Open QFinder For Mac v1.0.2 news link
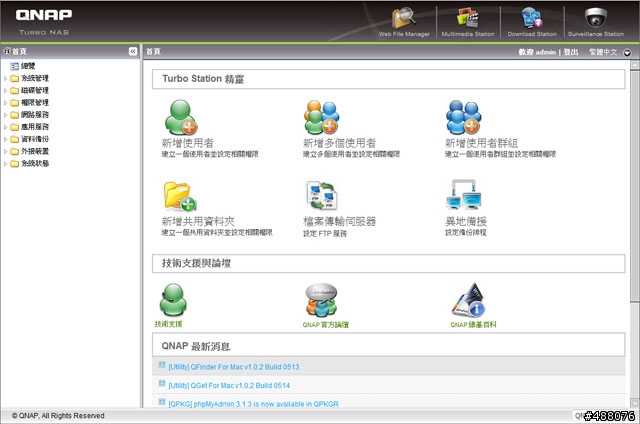The image size is (640, 424). [x=234, y=367]
